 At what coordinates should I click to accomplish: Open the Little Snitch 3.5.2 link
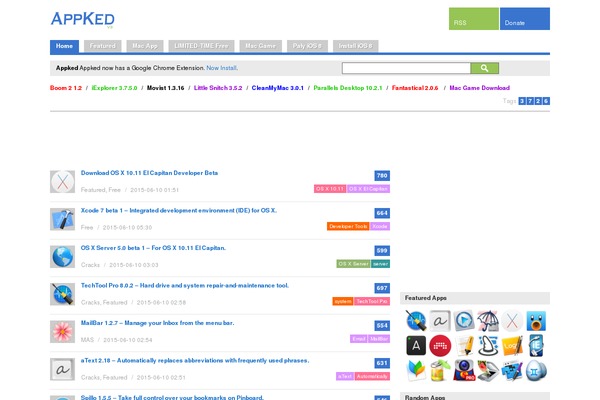point(218,88)
